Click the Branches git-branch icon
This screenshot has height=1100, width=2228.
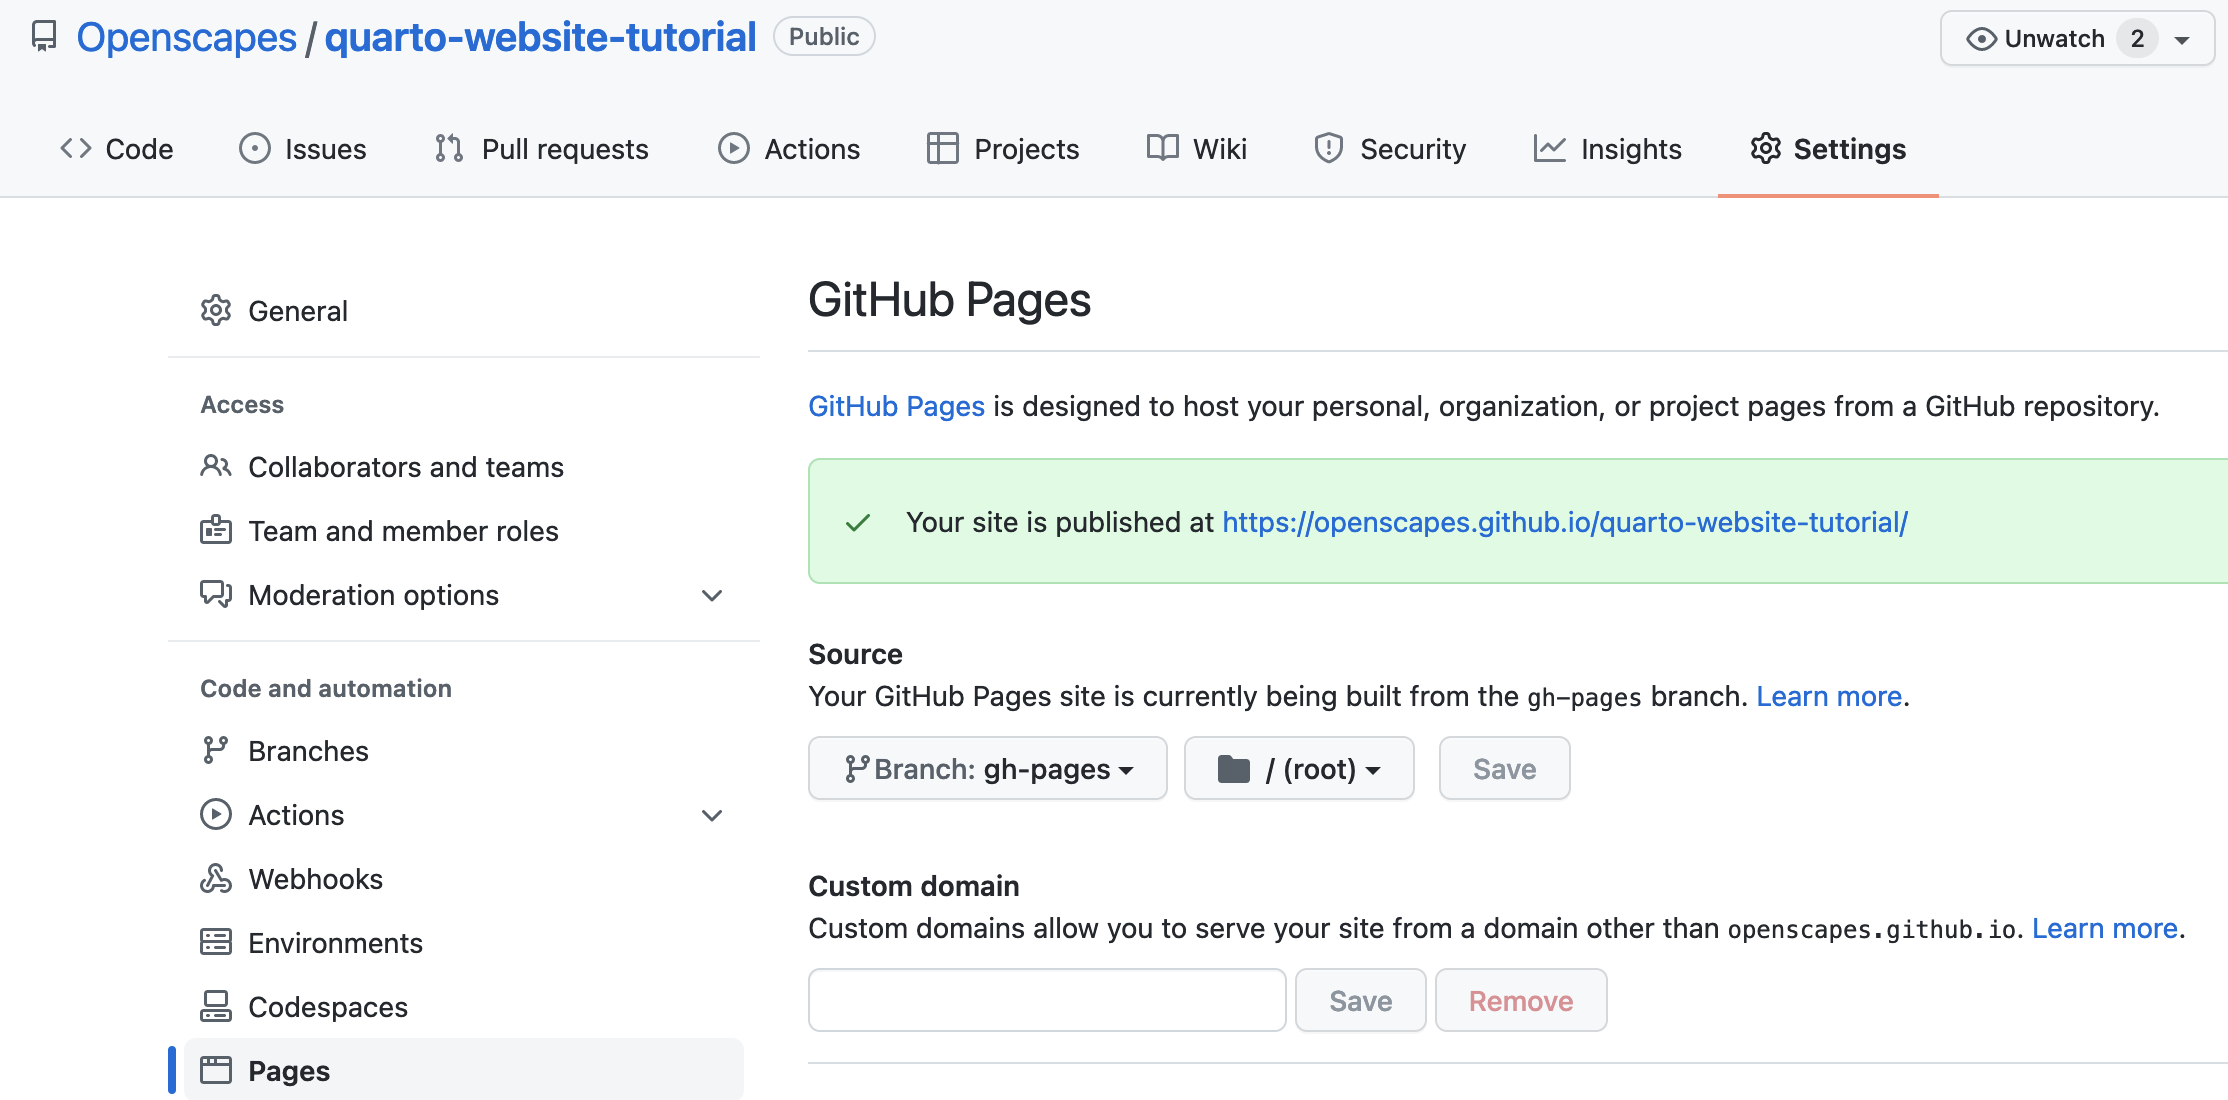pyautogui.click(x=216, y=751)
